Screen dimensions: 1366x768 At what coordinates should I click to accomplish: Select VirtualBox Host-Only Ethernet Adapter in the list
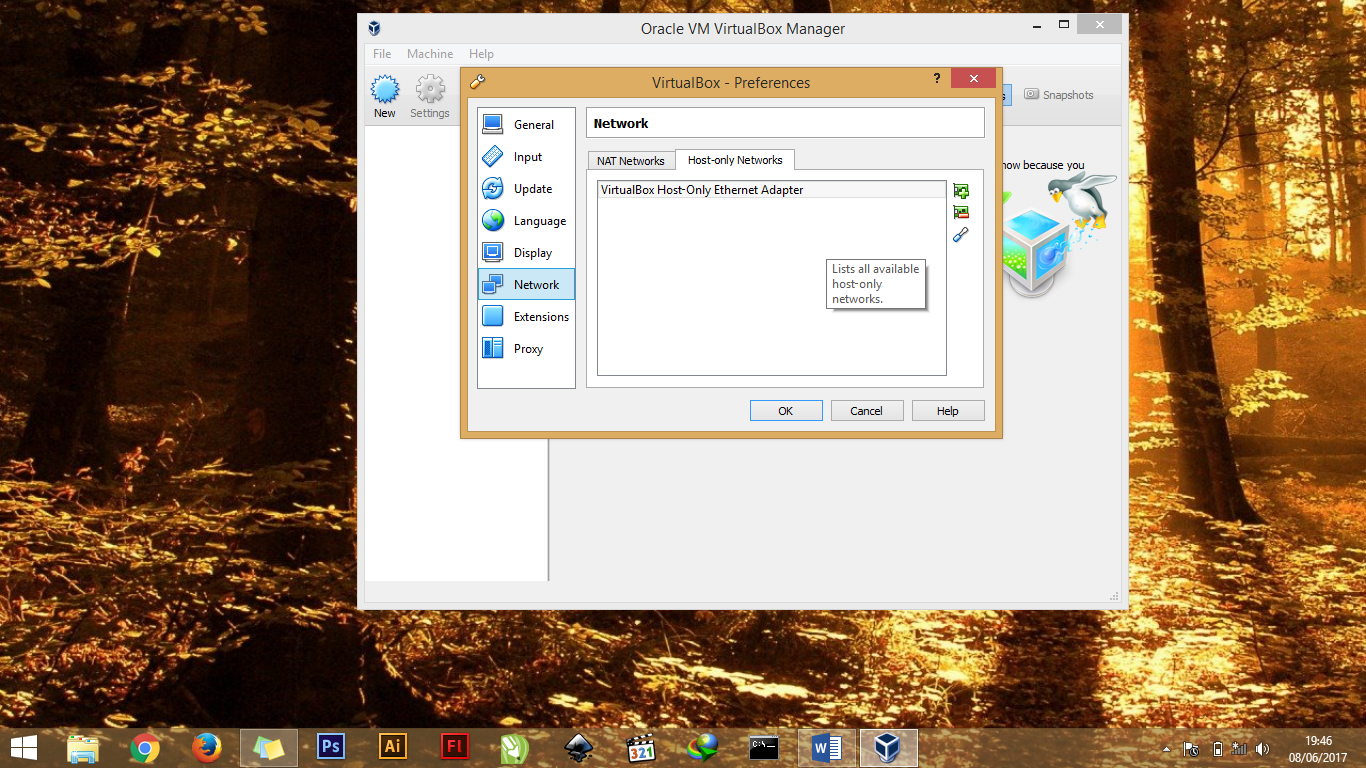771,190
